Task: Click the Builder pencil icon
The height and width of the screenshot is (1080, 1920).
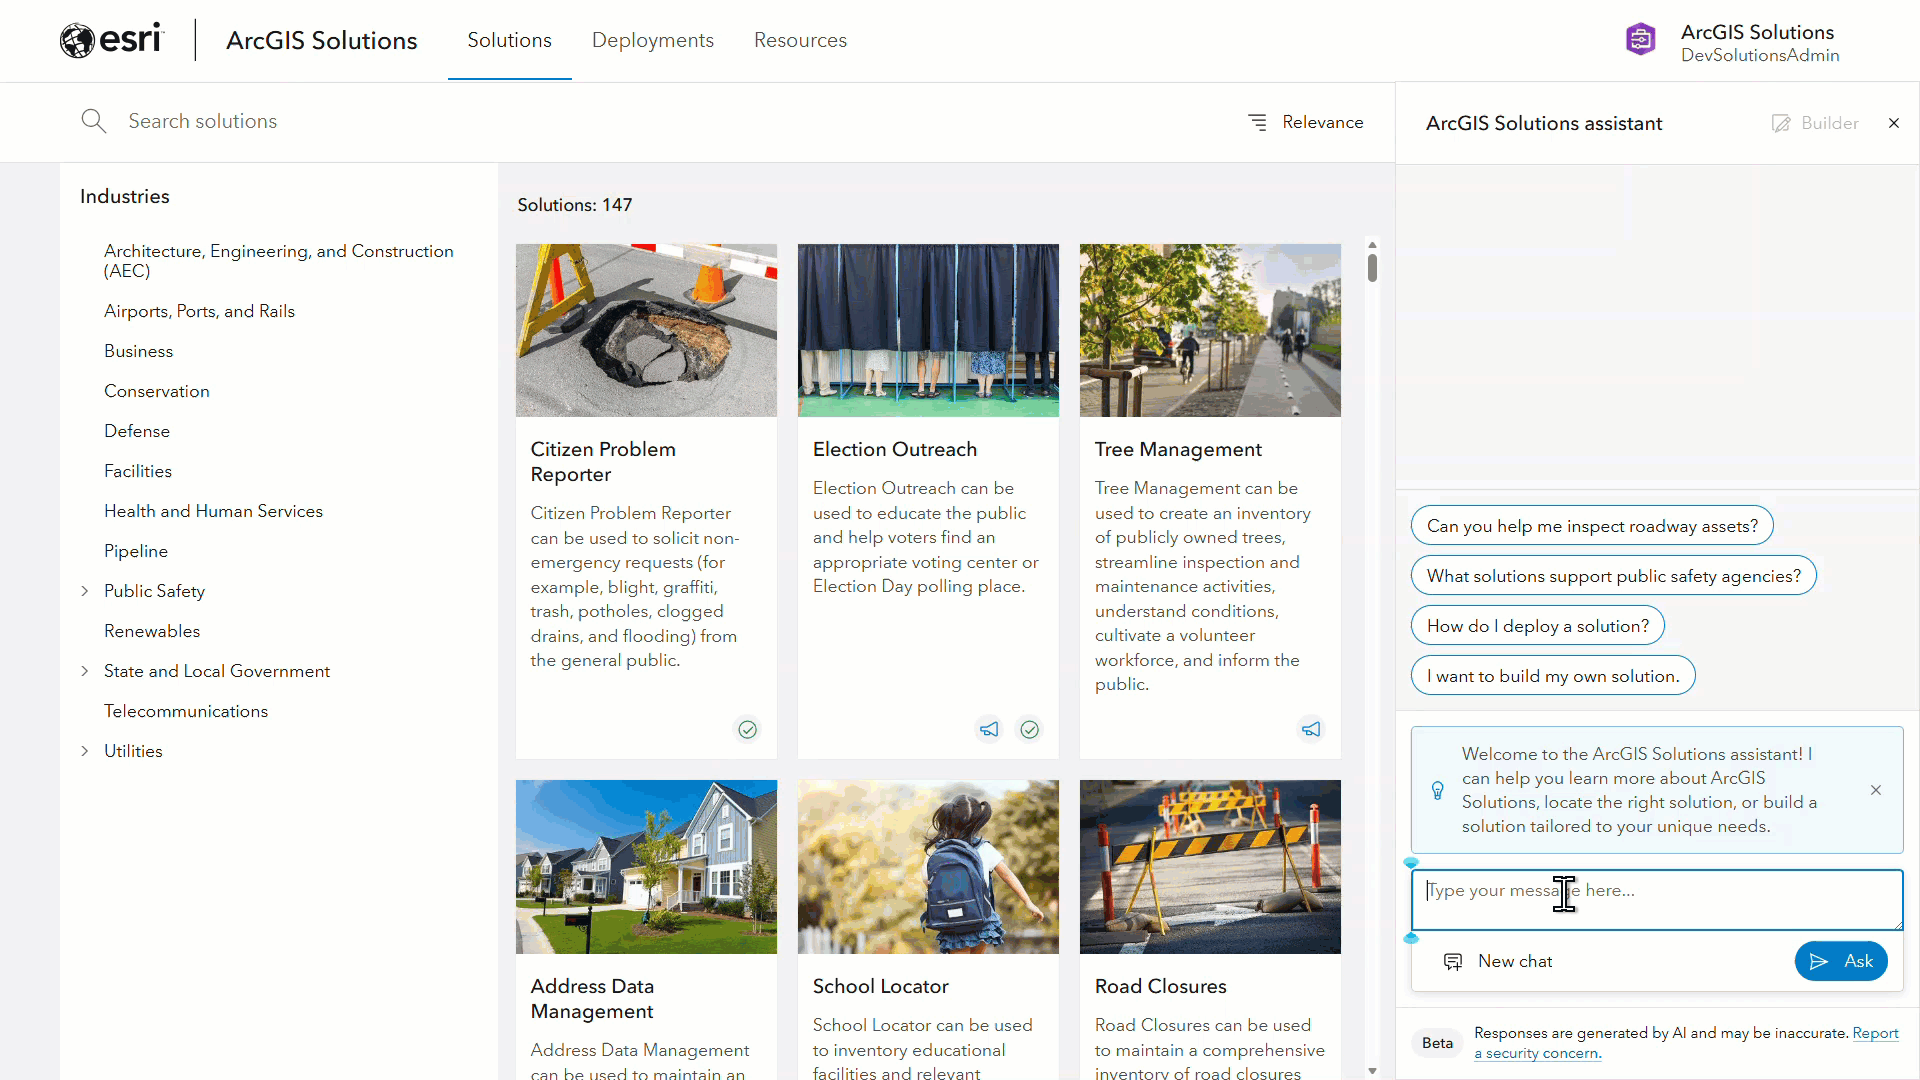Action: 1780,123
